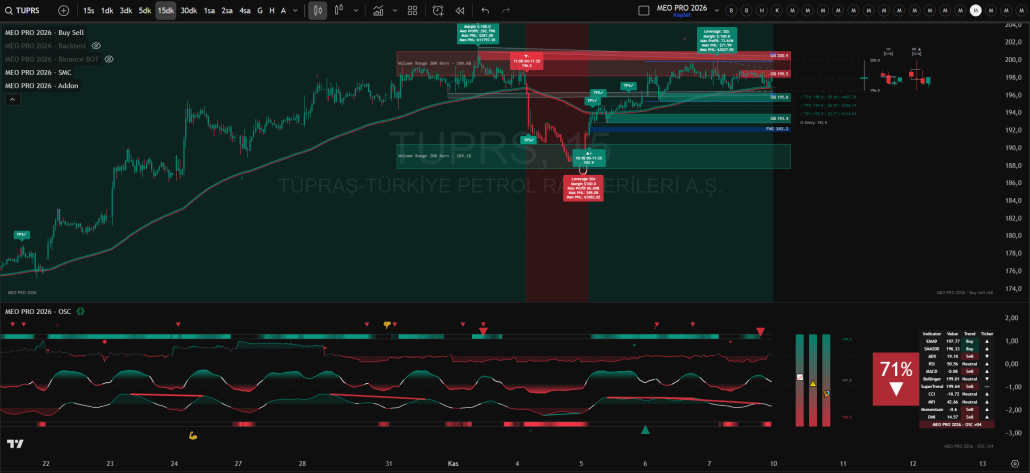Open the indicator templates grid icon
This screenshot has height=473, width=1030.
(x=408, y=10)
